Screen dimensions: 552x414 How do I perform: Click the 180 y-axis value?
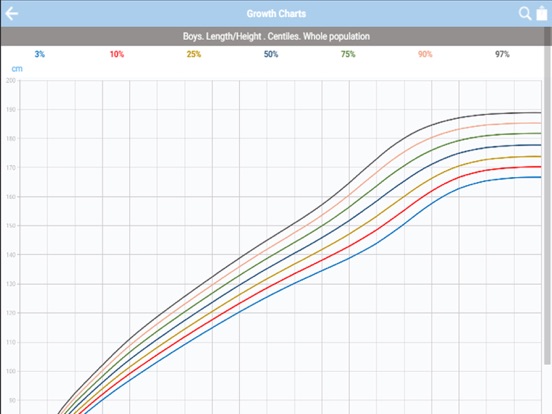click(x=11, y=138)
